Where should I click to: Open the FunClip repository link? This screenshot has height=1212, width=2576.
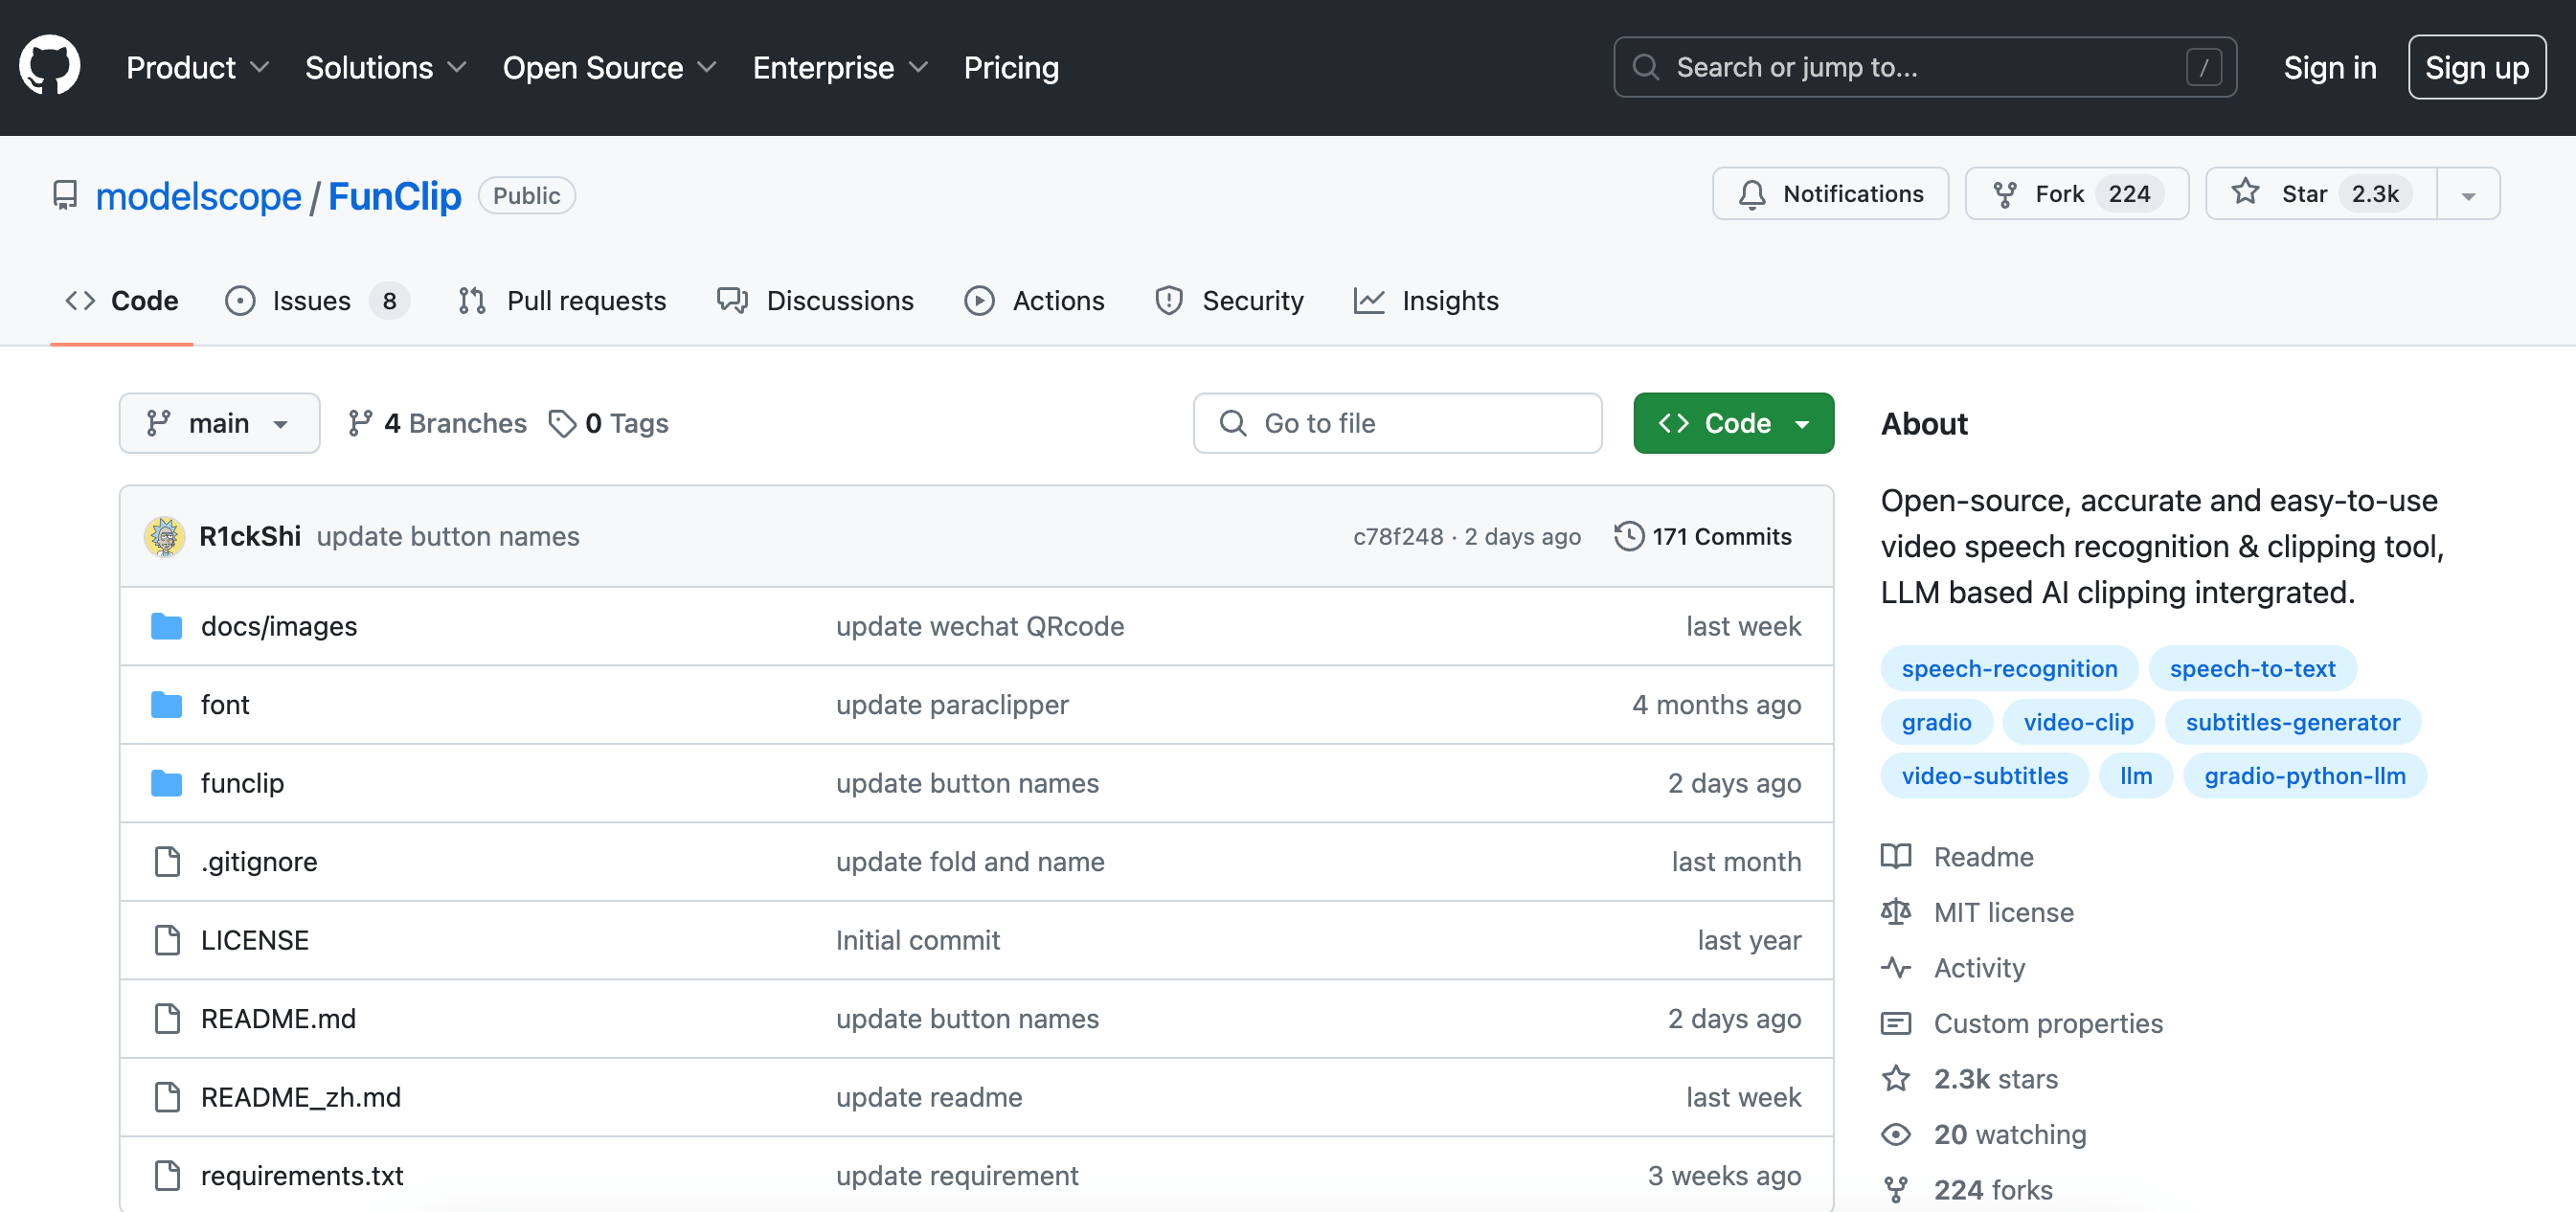394,196
